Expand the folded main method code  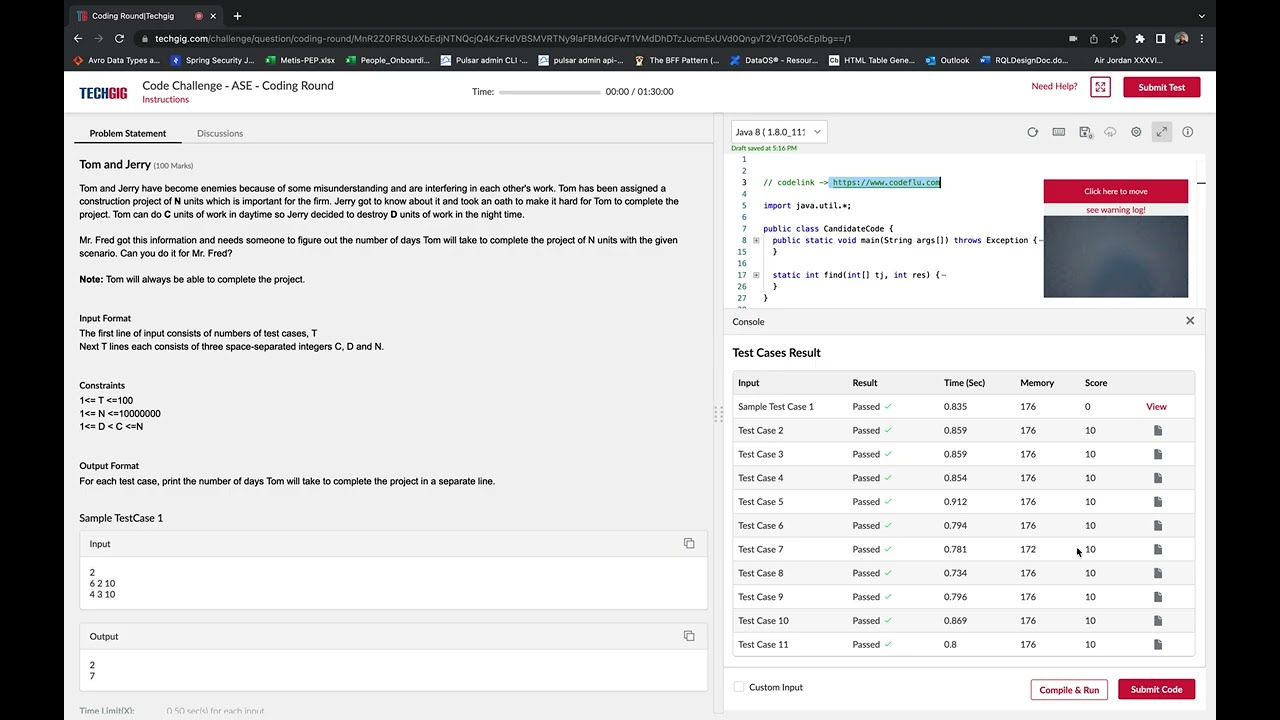pos(756,240)
